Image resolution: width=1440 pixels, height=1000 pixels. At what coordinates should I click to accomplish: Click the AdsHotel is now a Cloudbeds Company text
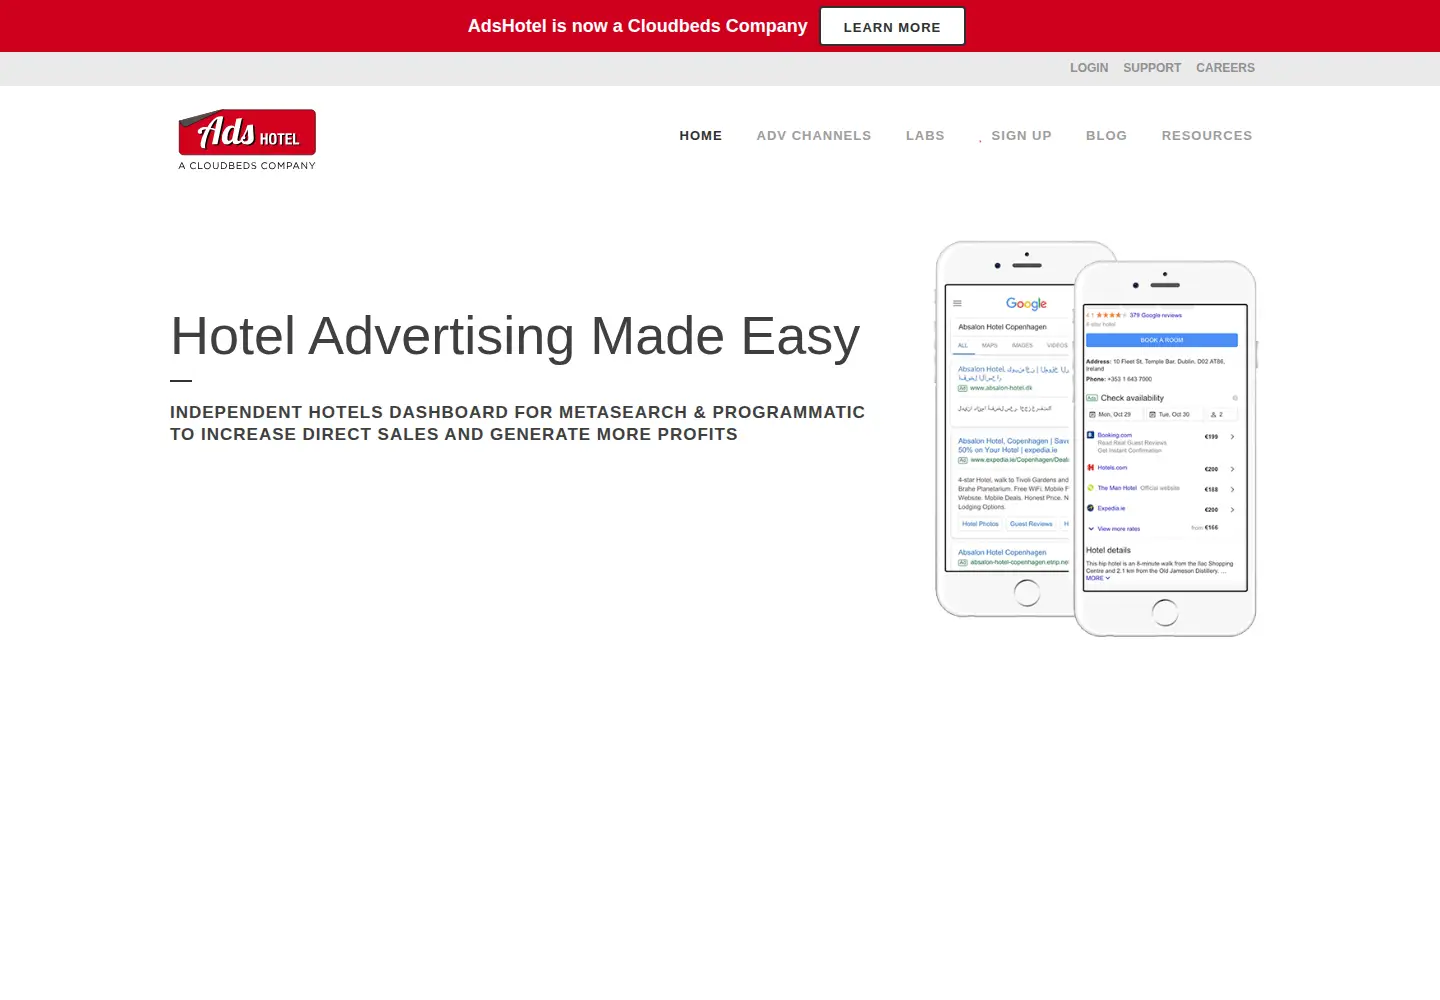coord(637,26)
